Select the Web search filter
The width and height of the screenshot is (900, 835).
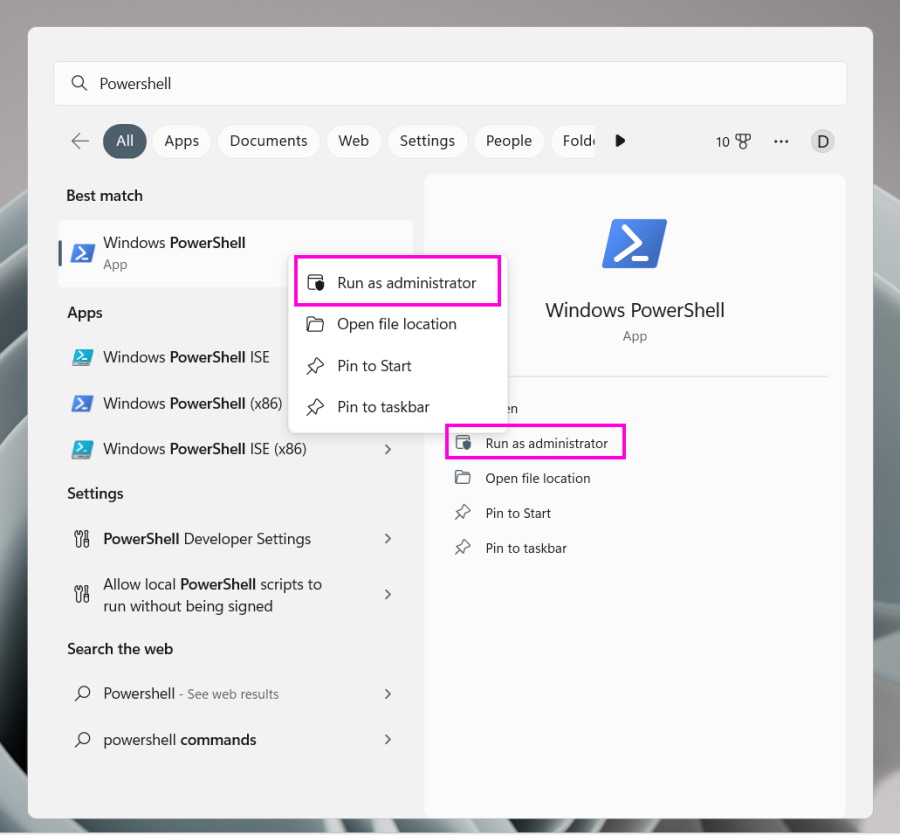coord(353,141)
